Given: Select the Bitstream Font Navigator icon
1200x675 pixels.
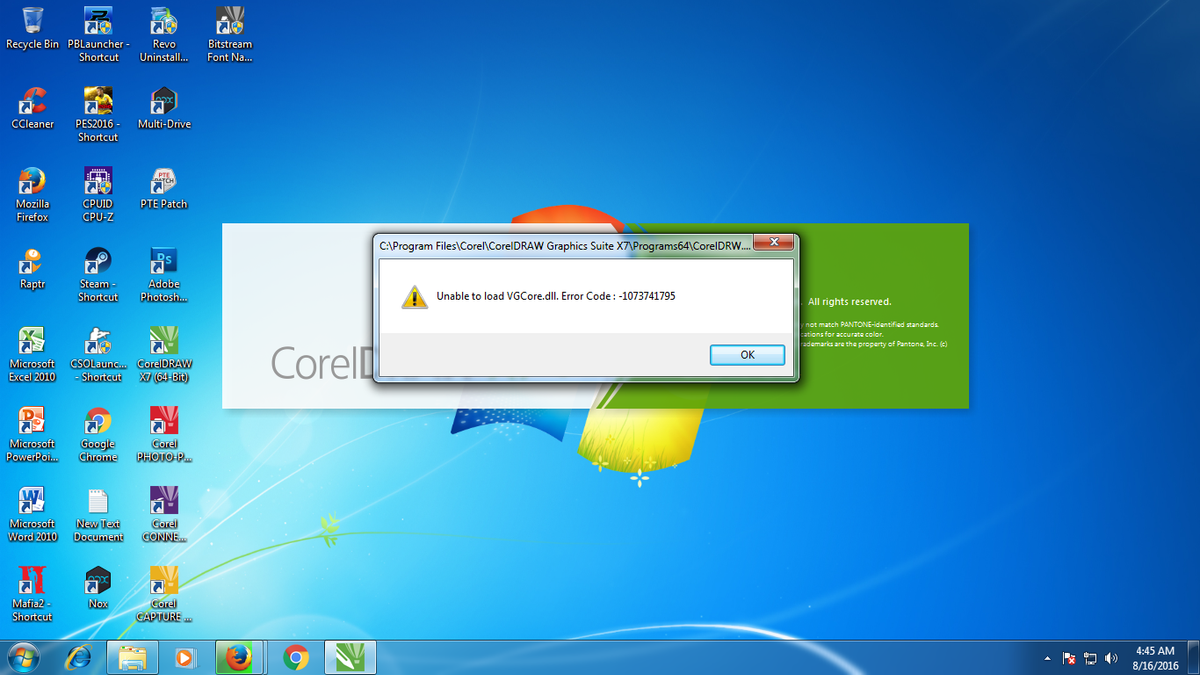Looking at the screenshot, I should (x=230, y=33).
